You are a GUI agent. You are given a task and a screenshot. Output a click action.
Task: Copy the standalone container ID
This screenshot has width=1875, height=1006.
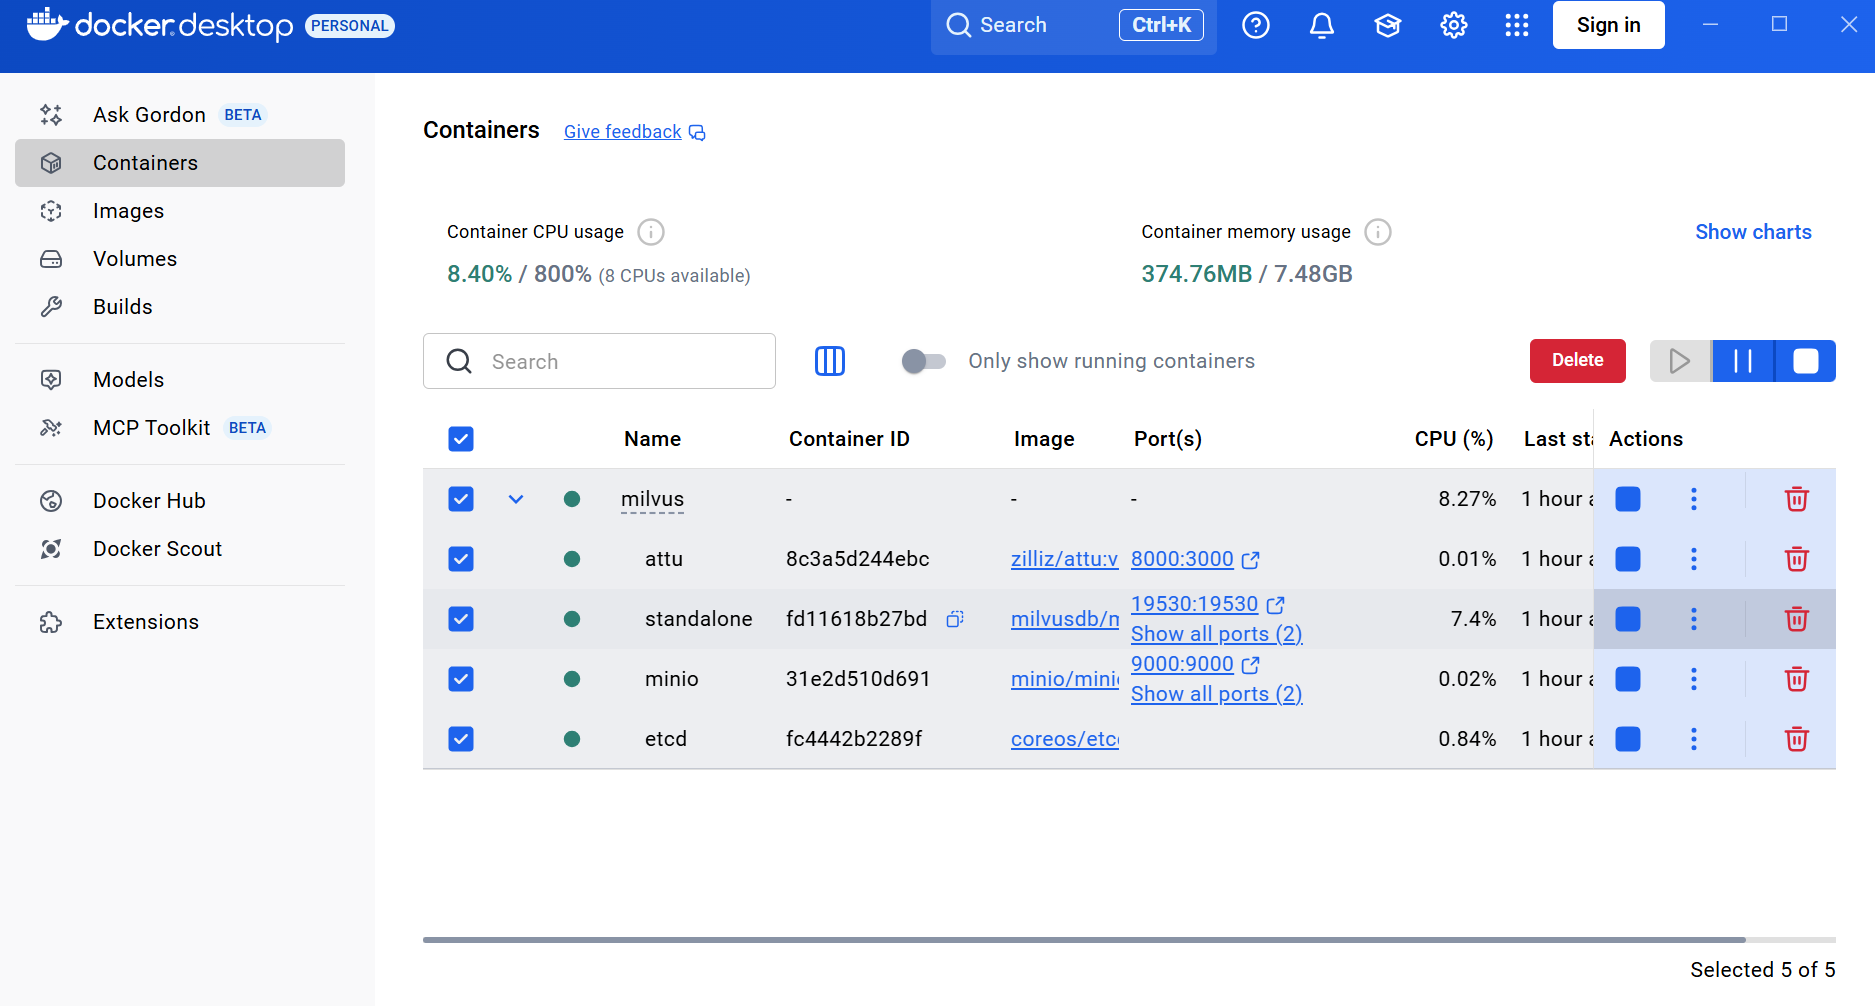click(955, 619)
